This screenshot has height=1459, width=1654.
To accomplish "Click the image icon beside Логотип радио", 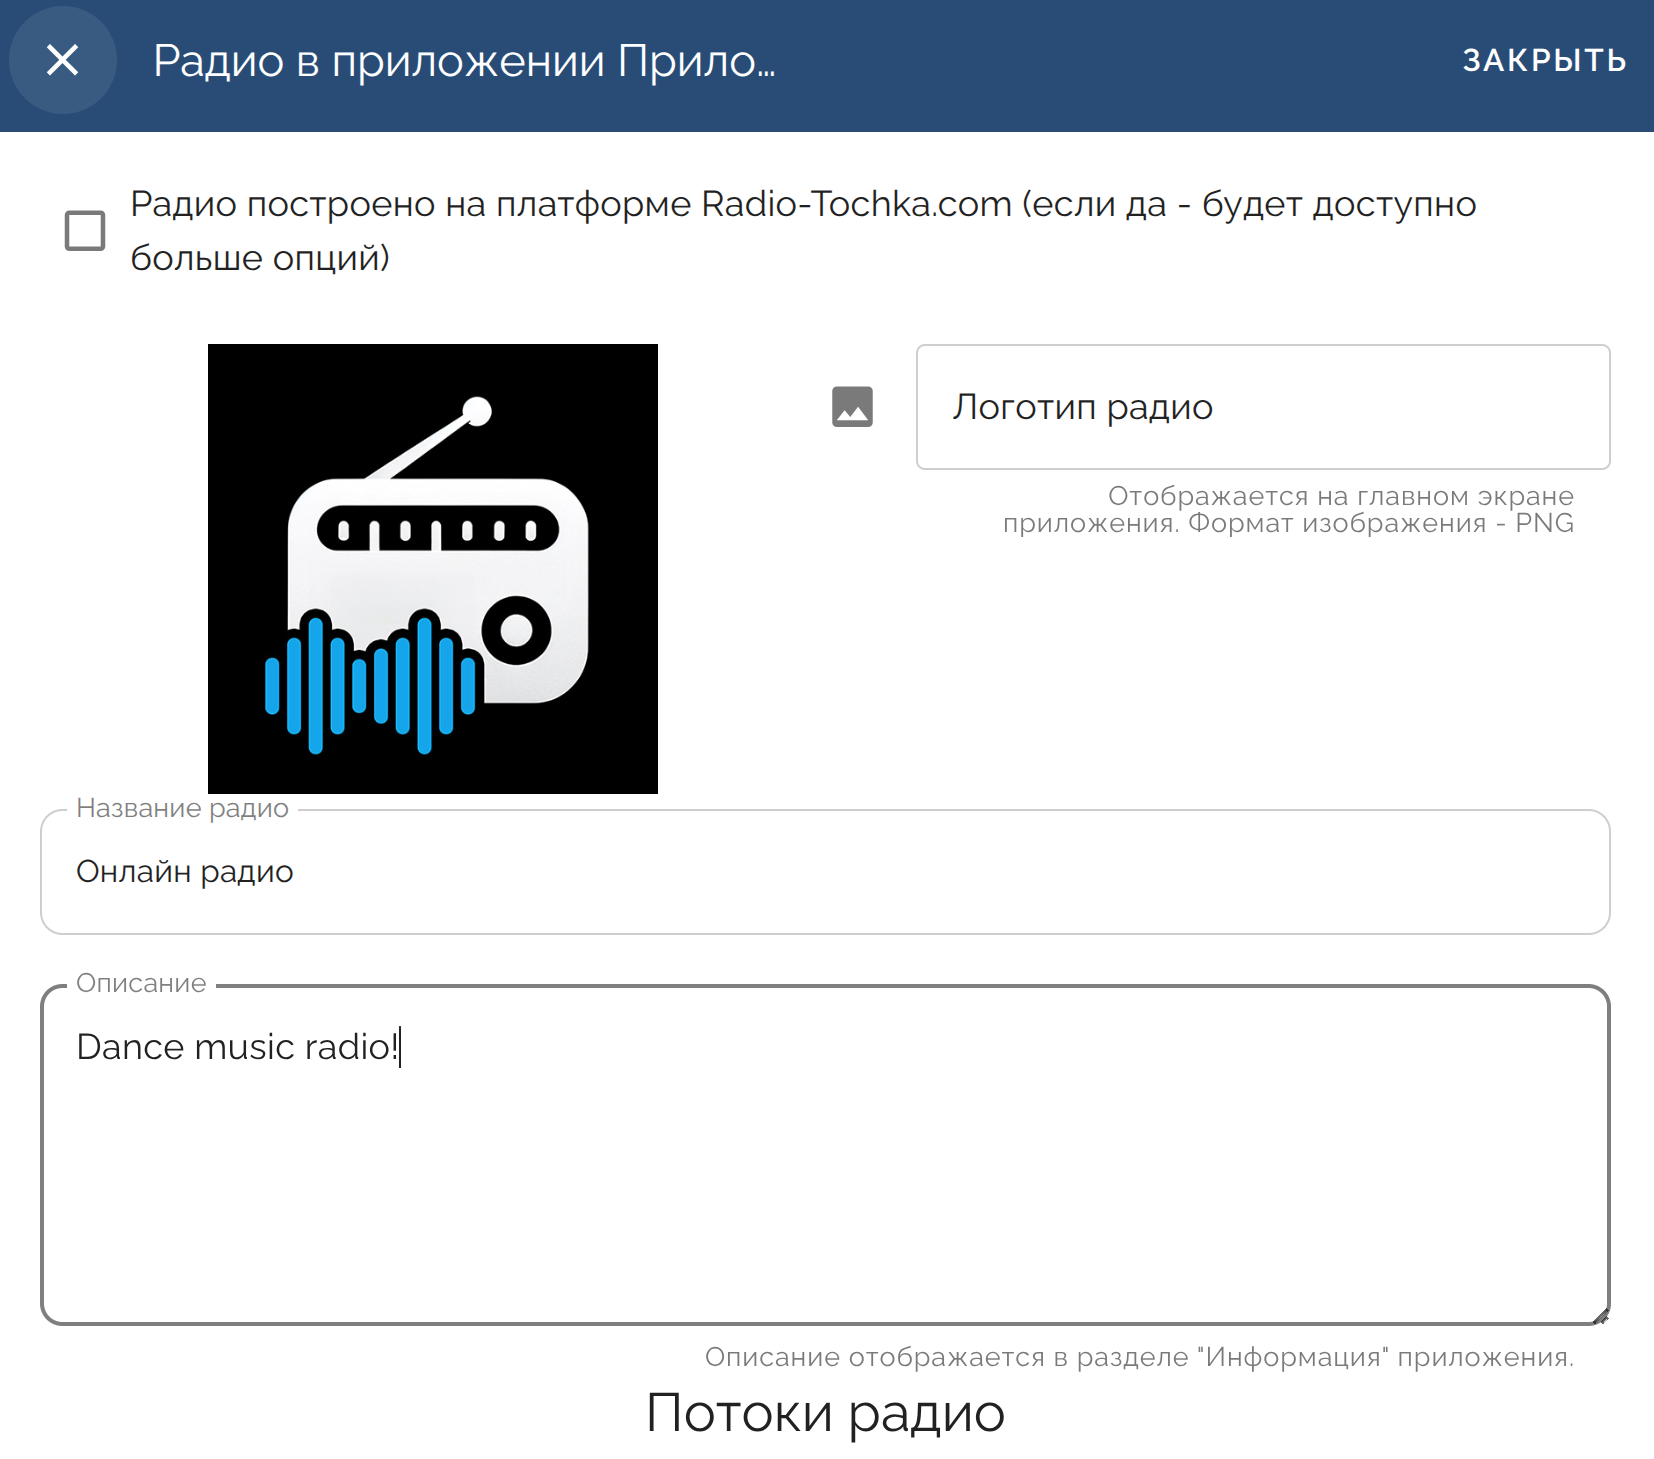I will click(852, 407).
